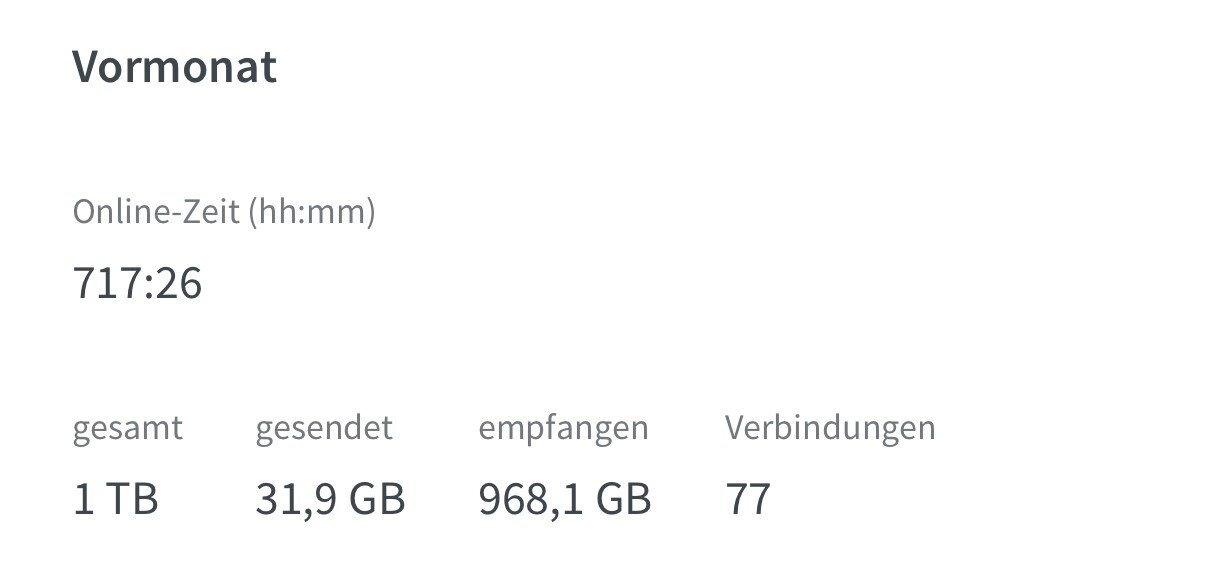Click the Vormonat section heading

(x=174, y=67)
